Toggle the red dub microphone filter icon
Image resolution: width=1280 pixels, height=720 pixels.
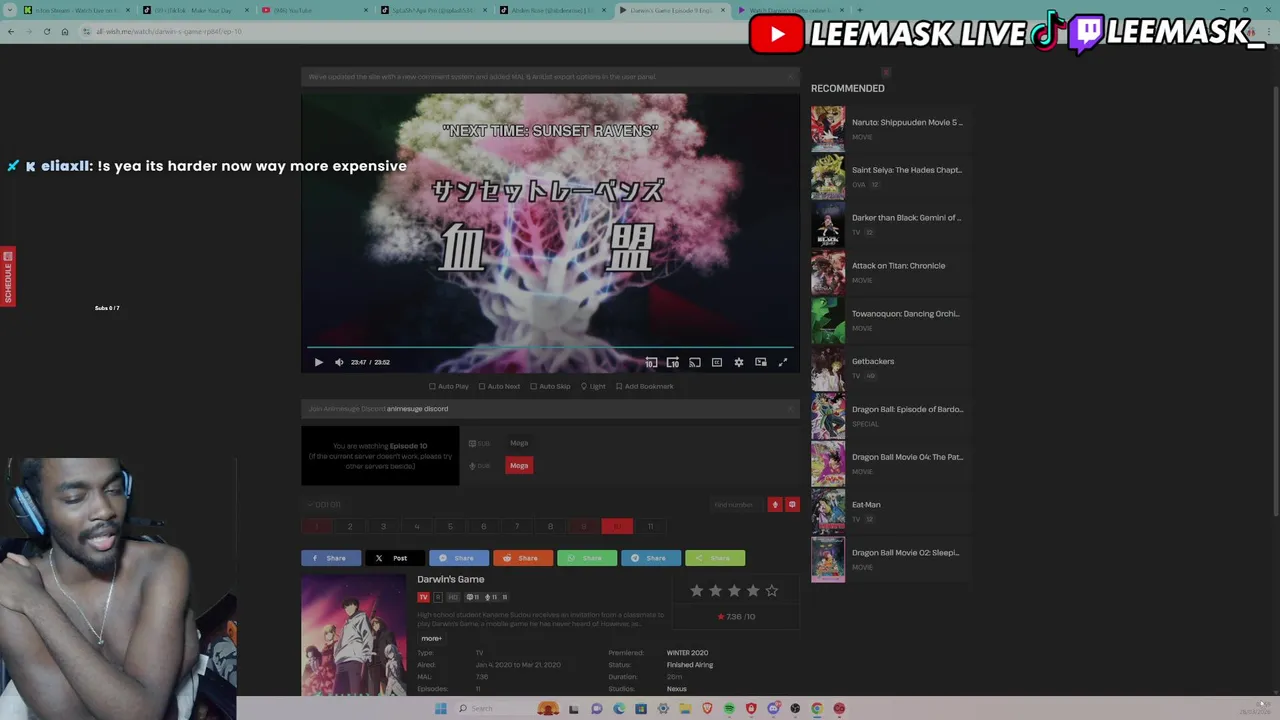[774, 505]
